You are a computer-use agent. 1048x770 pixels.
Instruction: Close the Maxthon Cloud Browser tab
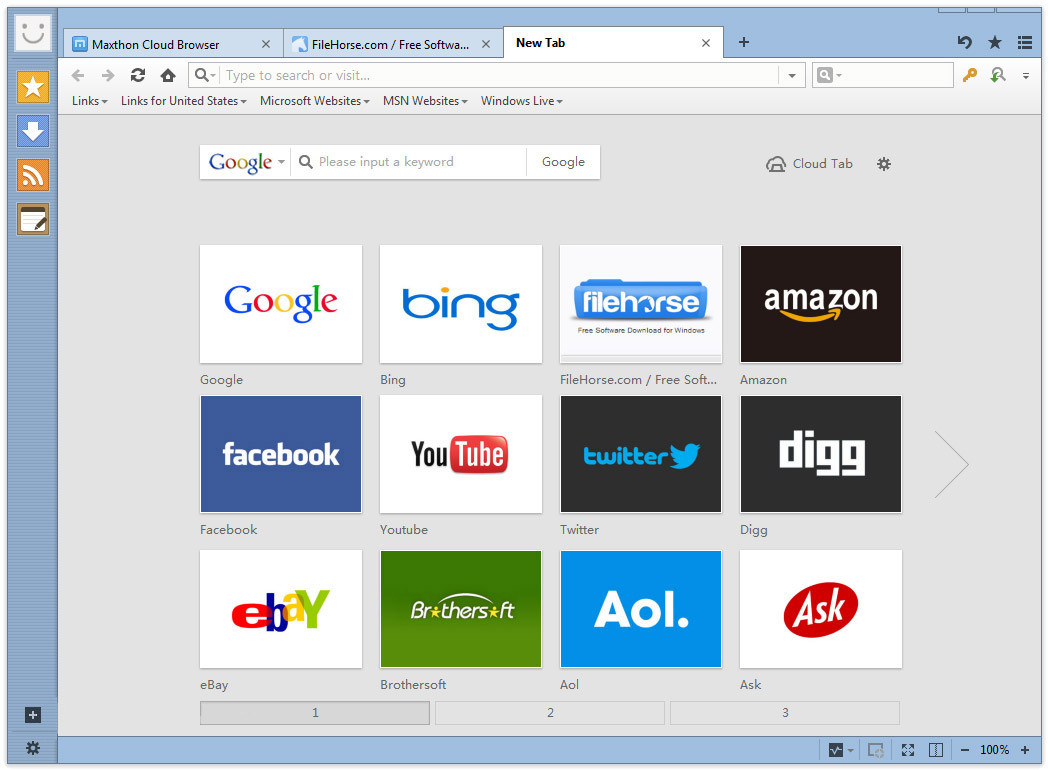click(x=266, y=44)
